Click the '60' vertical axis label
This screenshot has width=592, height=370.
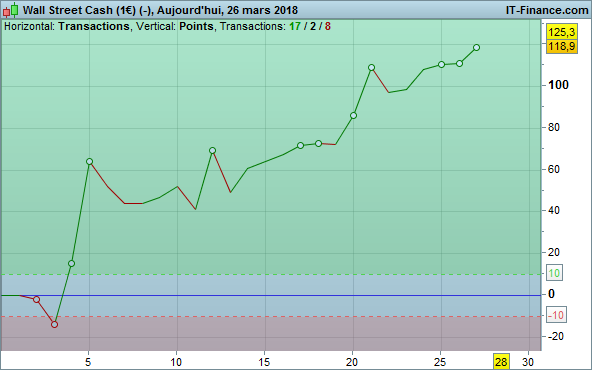click(x=554, y=169)
